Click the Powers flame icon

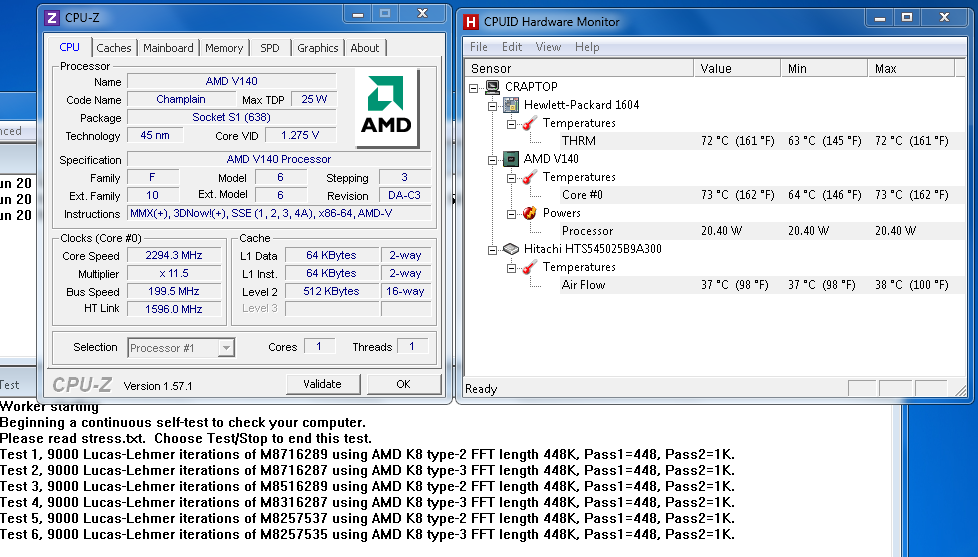point(530,213)
